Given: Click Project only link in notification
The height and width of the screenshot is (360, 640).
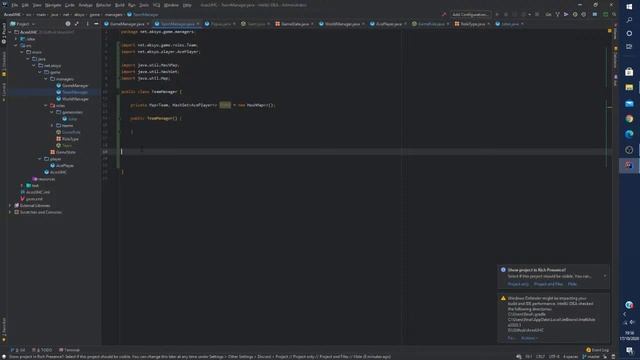Looking at the screenshot, I should (518, 284).
